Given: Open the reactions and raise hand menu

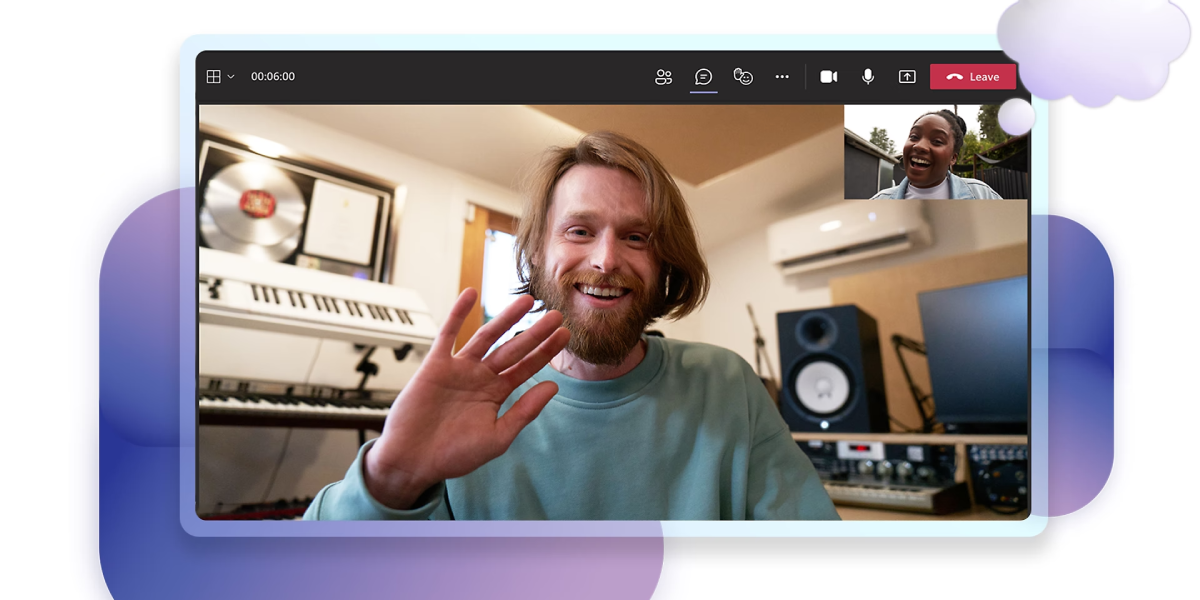Looking at the screenshot, I should coord(743,77).
